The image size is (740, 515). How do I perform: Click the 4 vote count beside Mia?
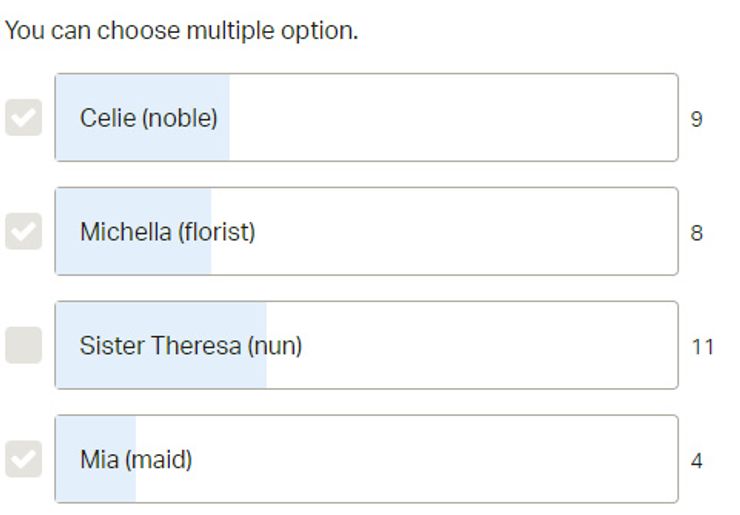[696, 461]
